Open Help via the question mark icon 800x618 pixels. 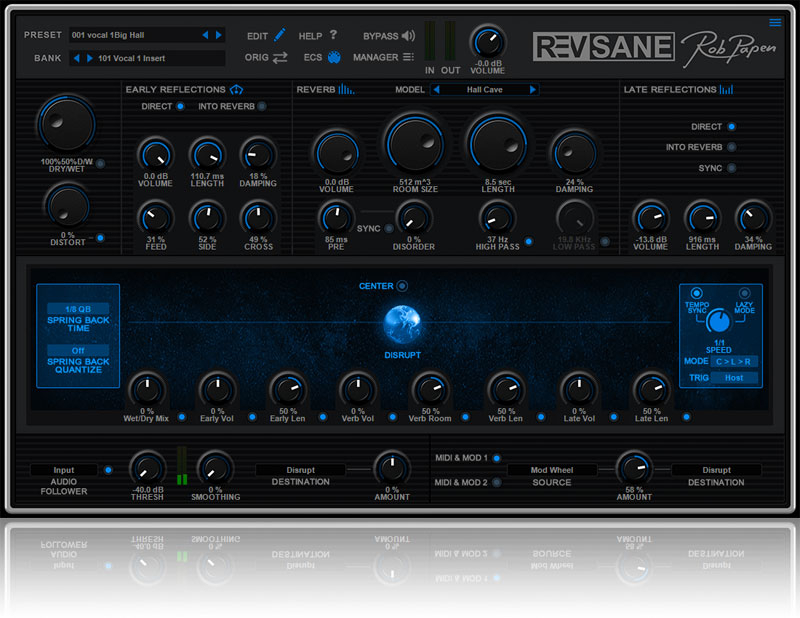pos(333,35)
